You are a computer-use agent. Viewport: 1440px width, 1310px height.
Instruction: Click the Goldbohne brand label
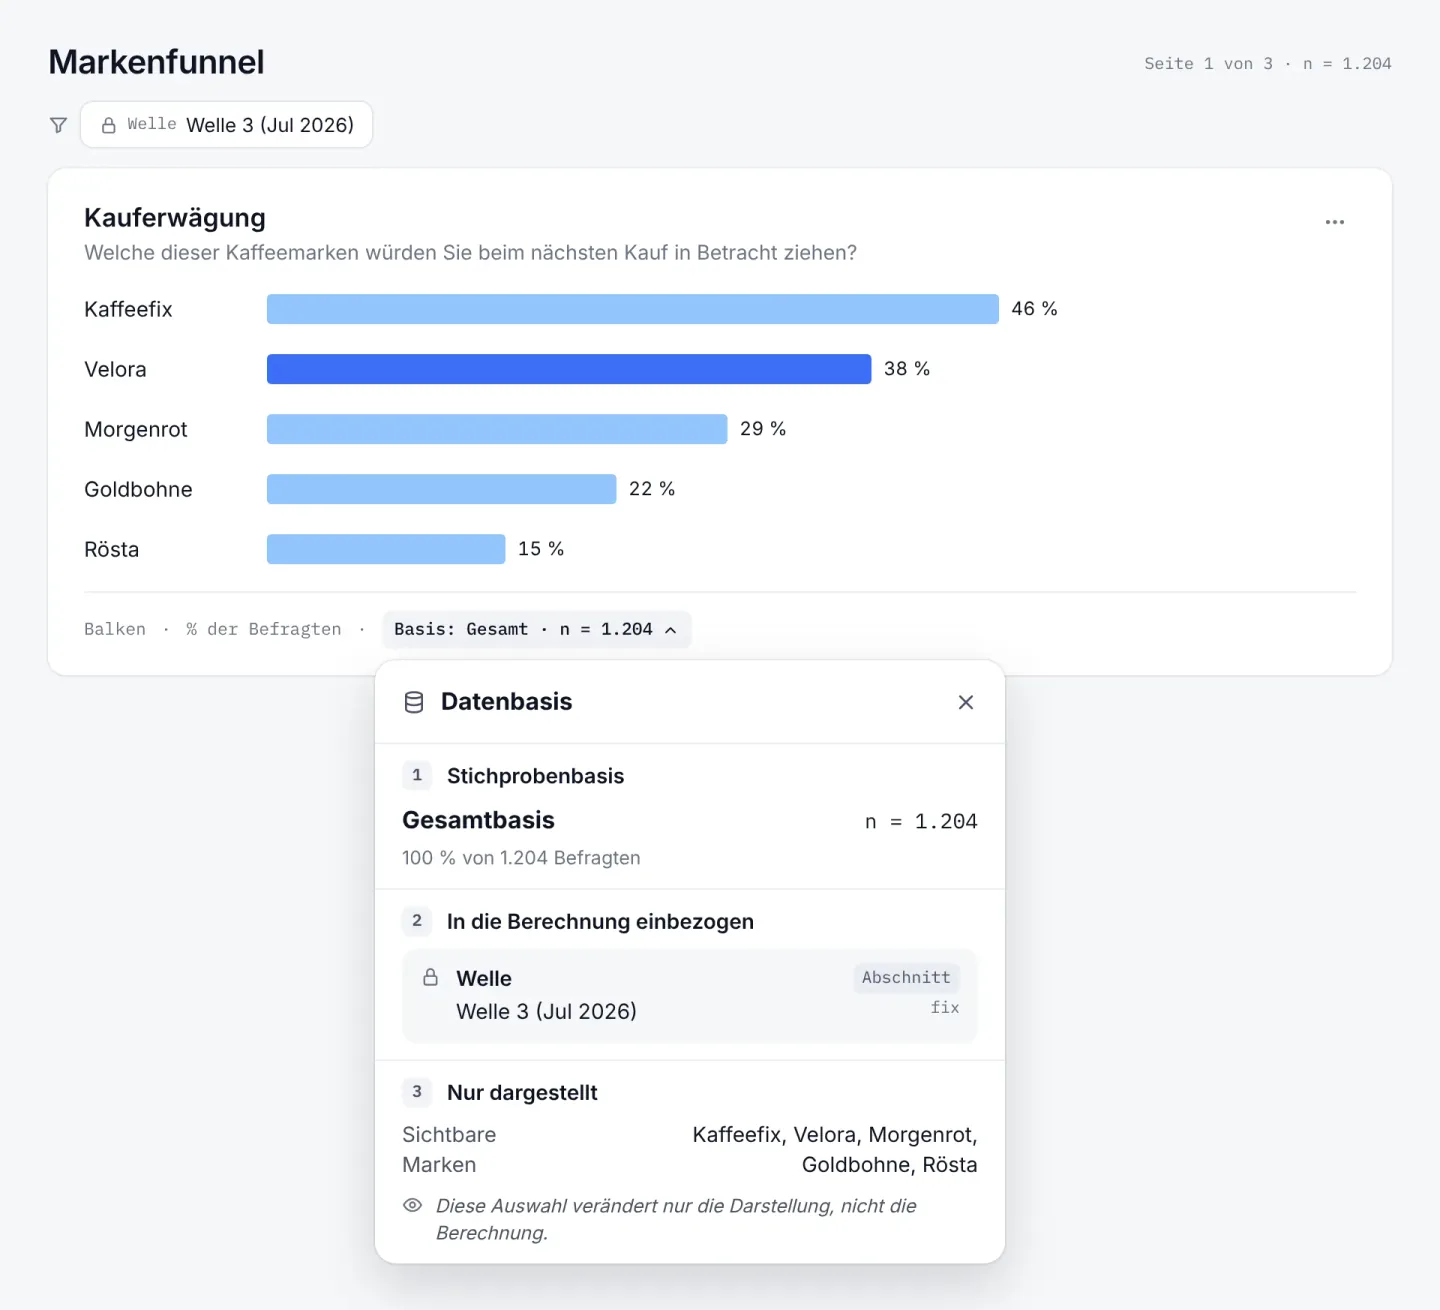click(x=138, y=489)
